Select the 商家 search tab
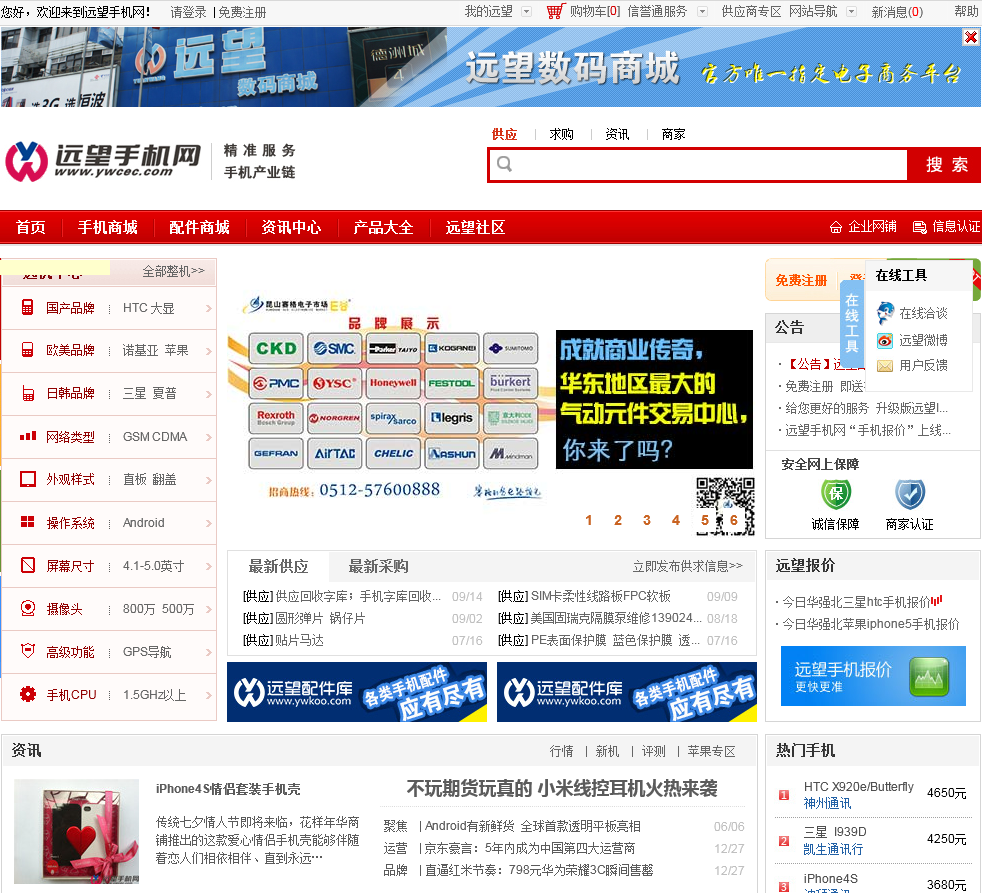982x893 pixels. 673,134
